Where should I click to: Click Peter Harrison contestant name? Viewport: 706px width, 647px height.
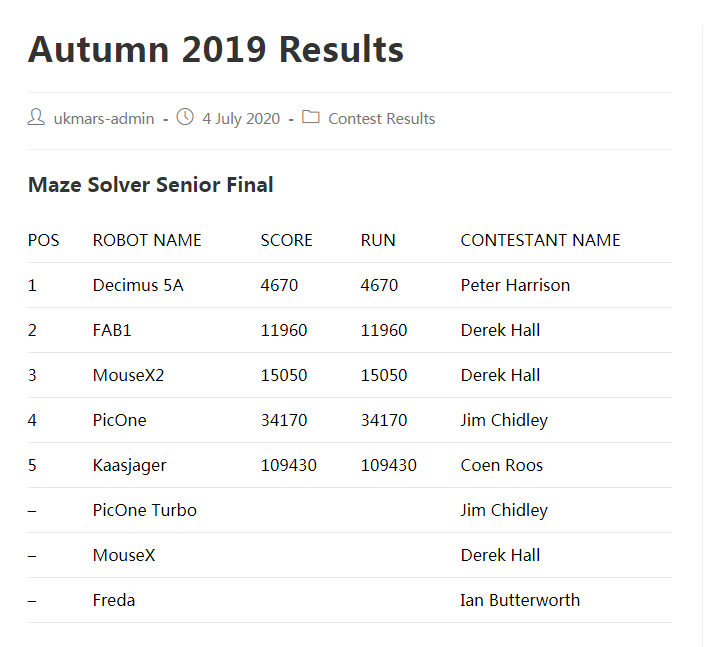pos(515,285)
